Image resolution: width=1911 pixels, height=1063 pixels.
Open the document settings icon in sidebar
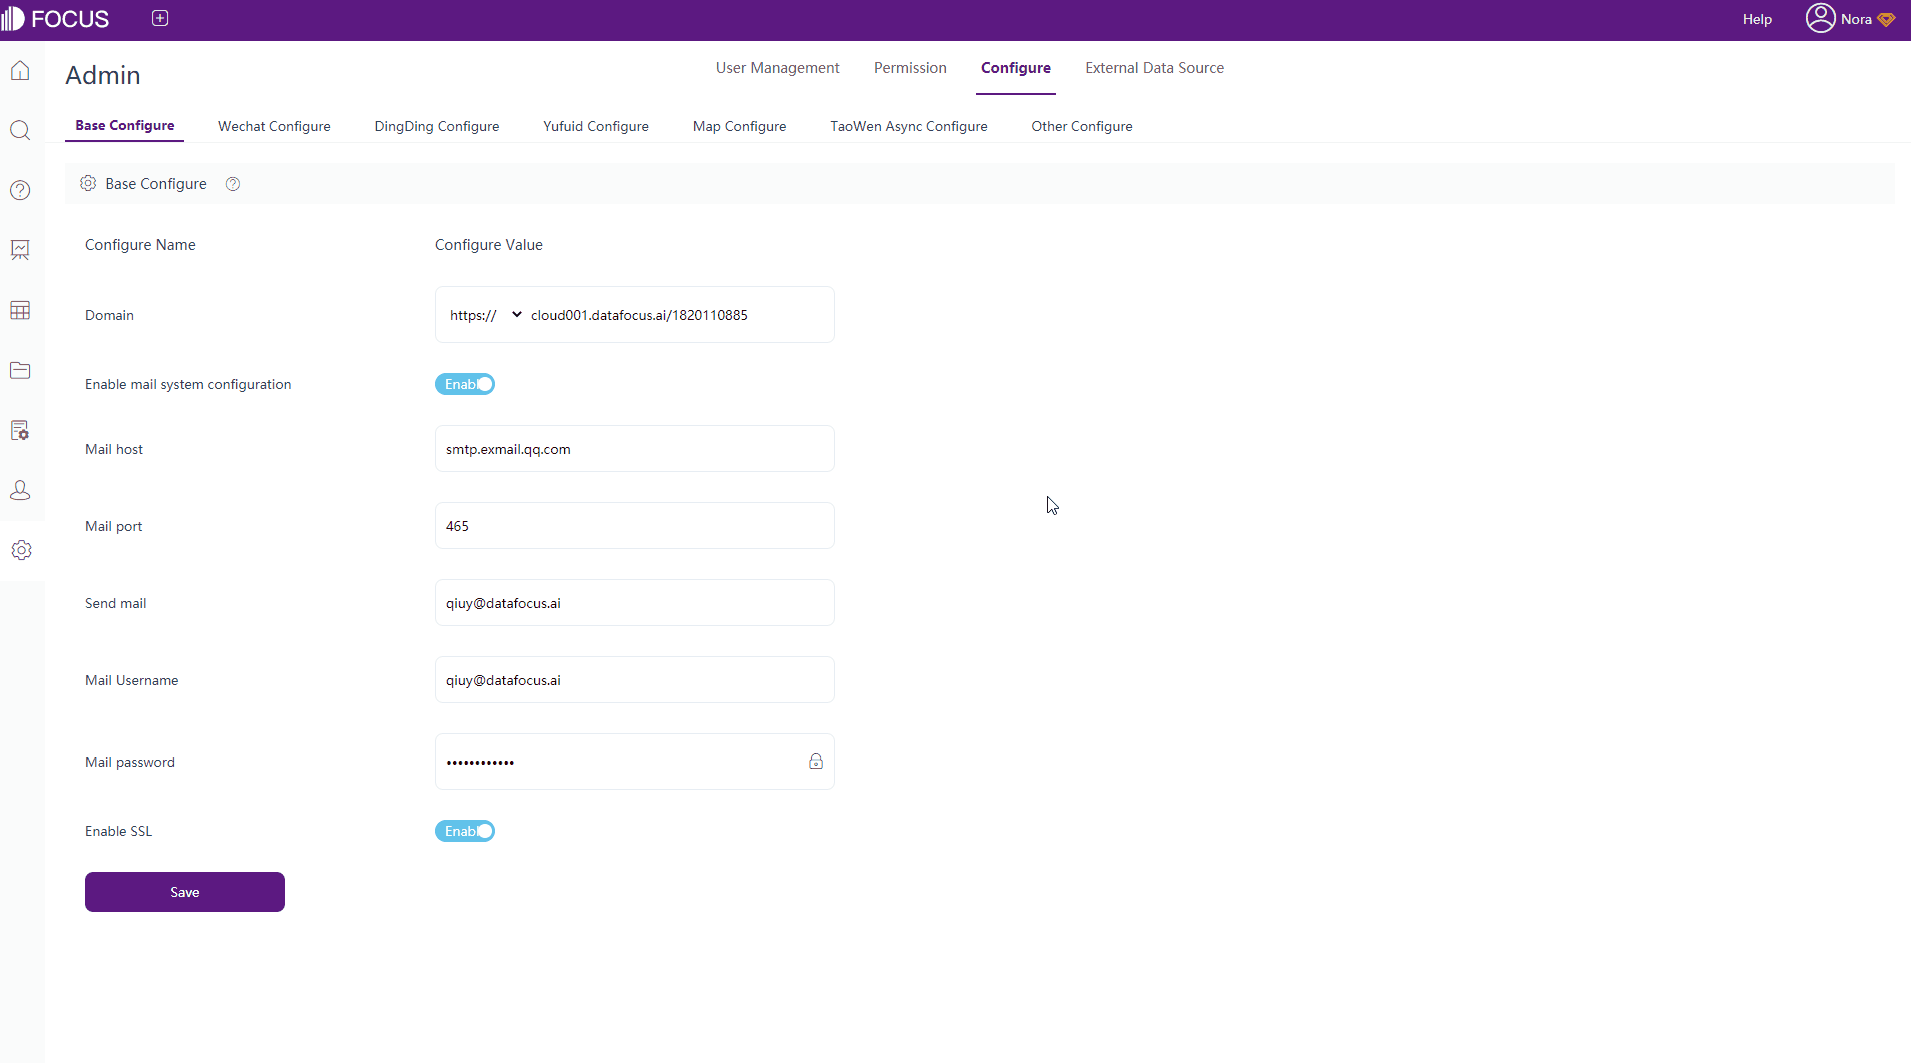(20, 430)
